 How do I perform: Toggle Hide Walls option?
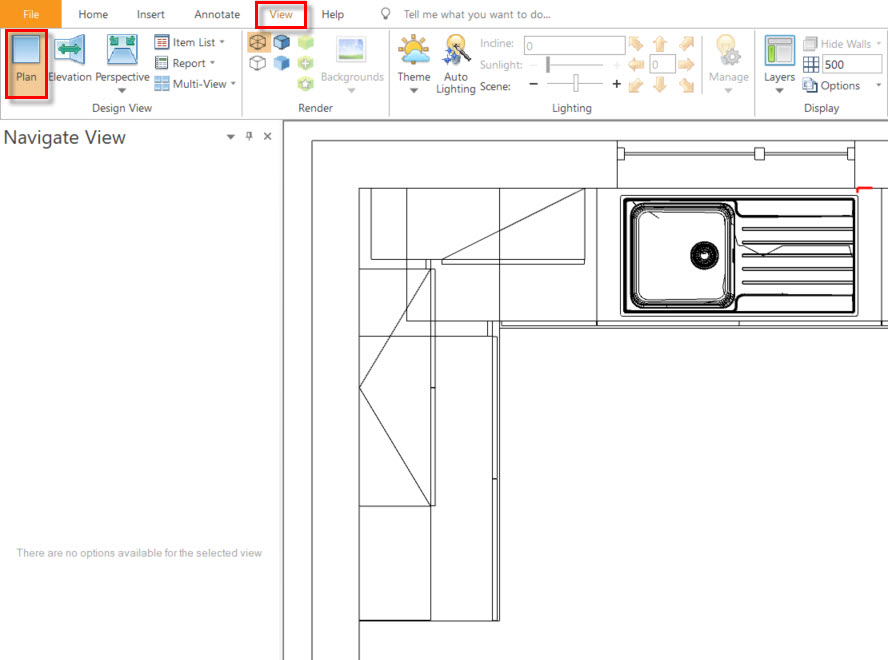coord(842,44)
